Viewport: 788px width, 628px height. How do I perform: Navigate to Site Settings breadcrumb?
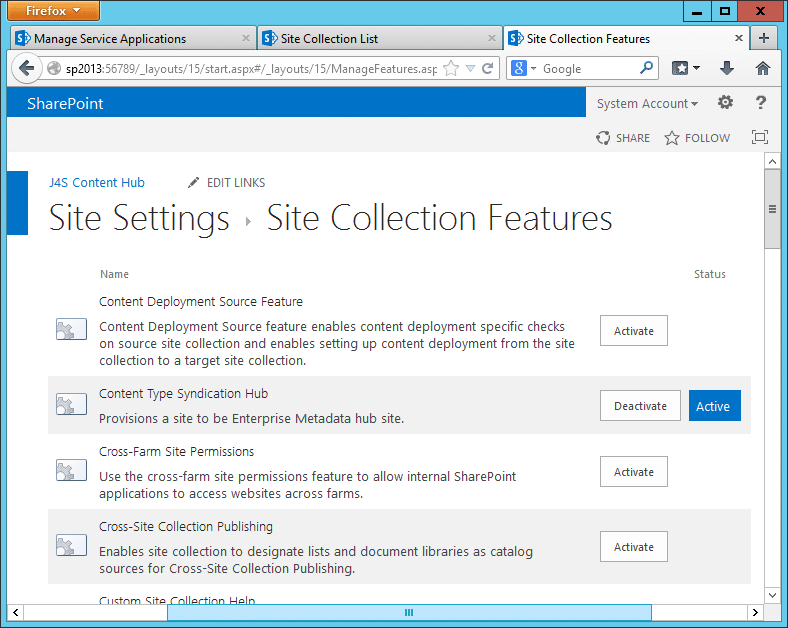(x=139, y=218)
